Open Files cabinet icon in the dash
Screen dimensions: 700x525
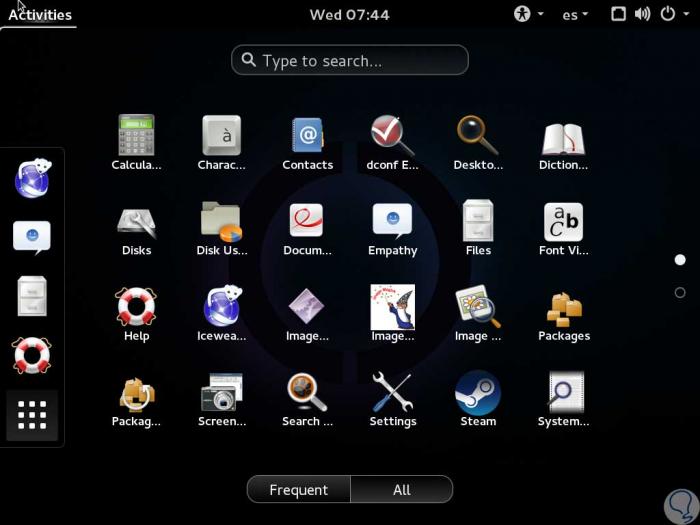tap(32, 296)
